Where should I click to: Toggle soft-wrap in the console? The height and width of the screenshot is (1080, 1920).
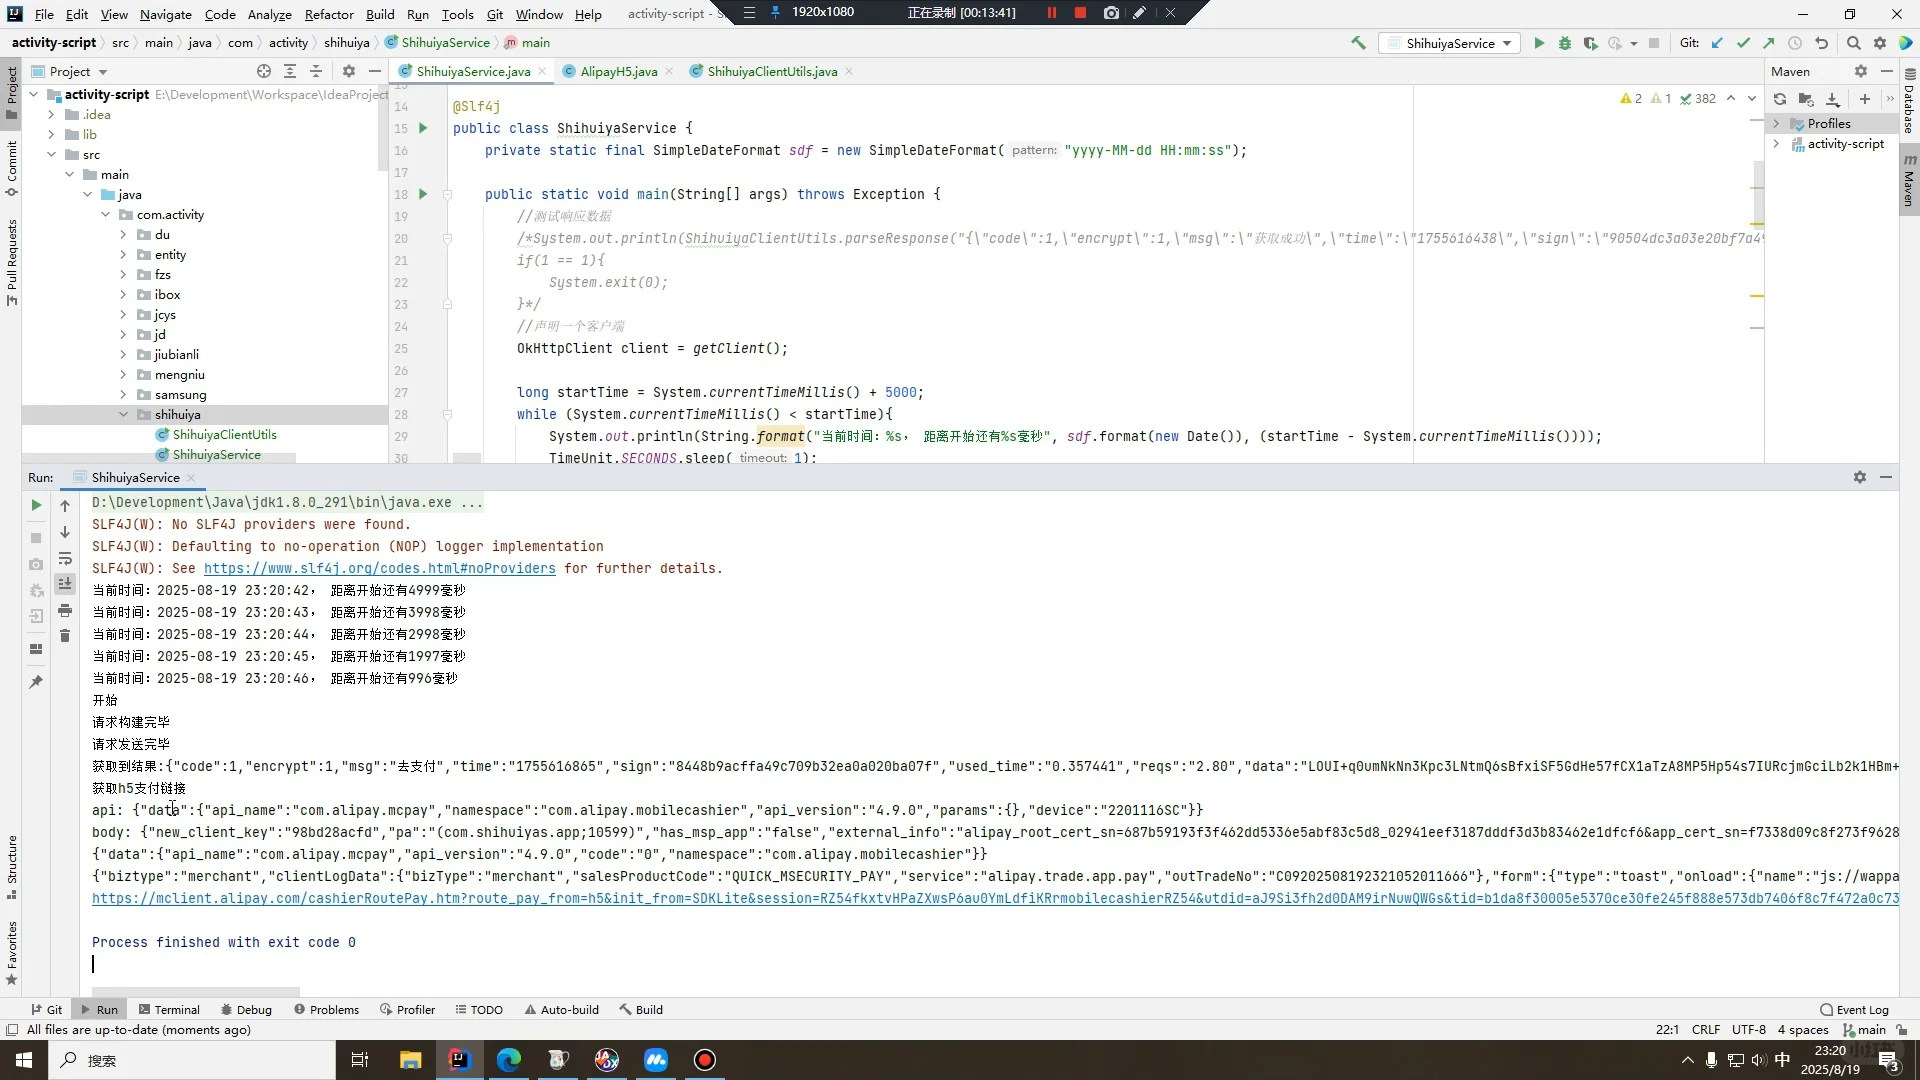(x=65, y=558)
